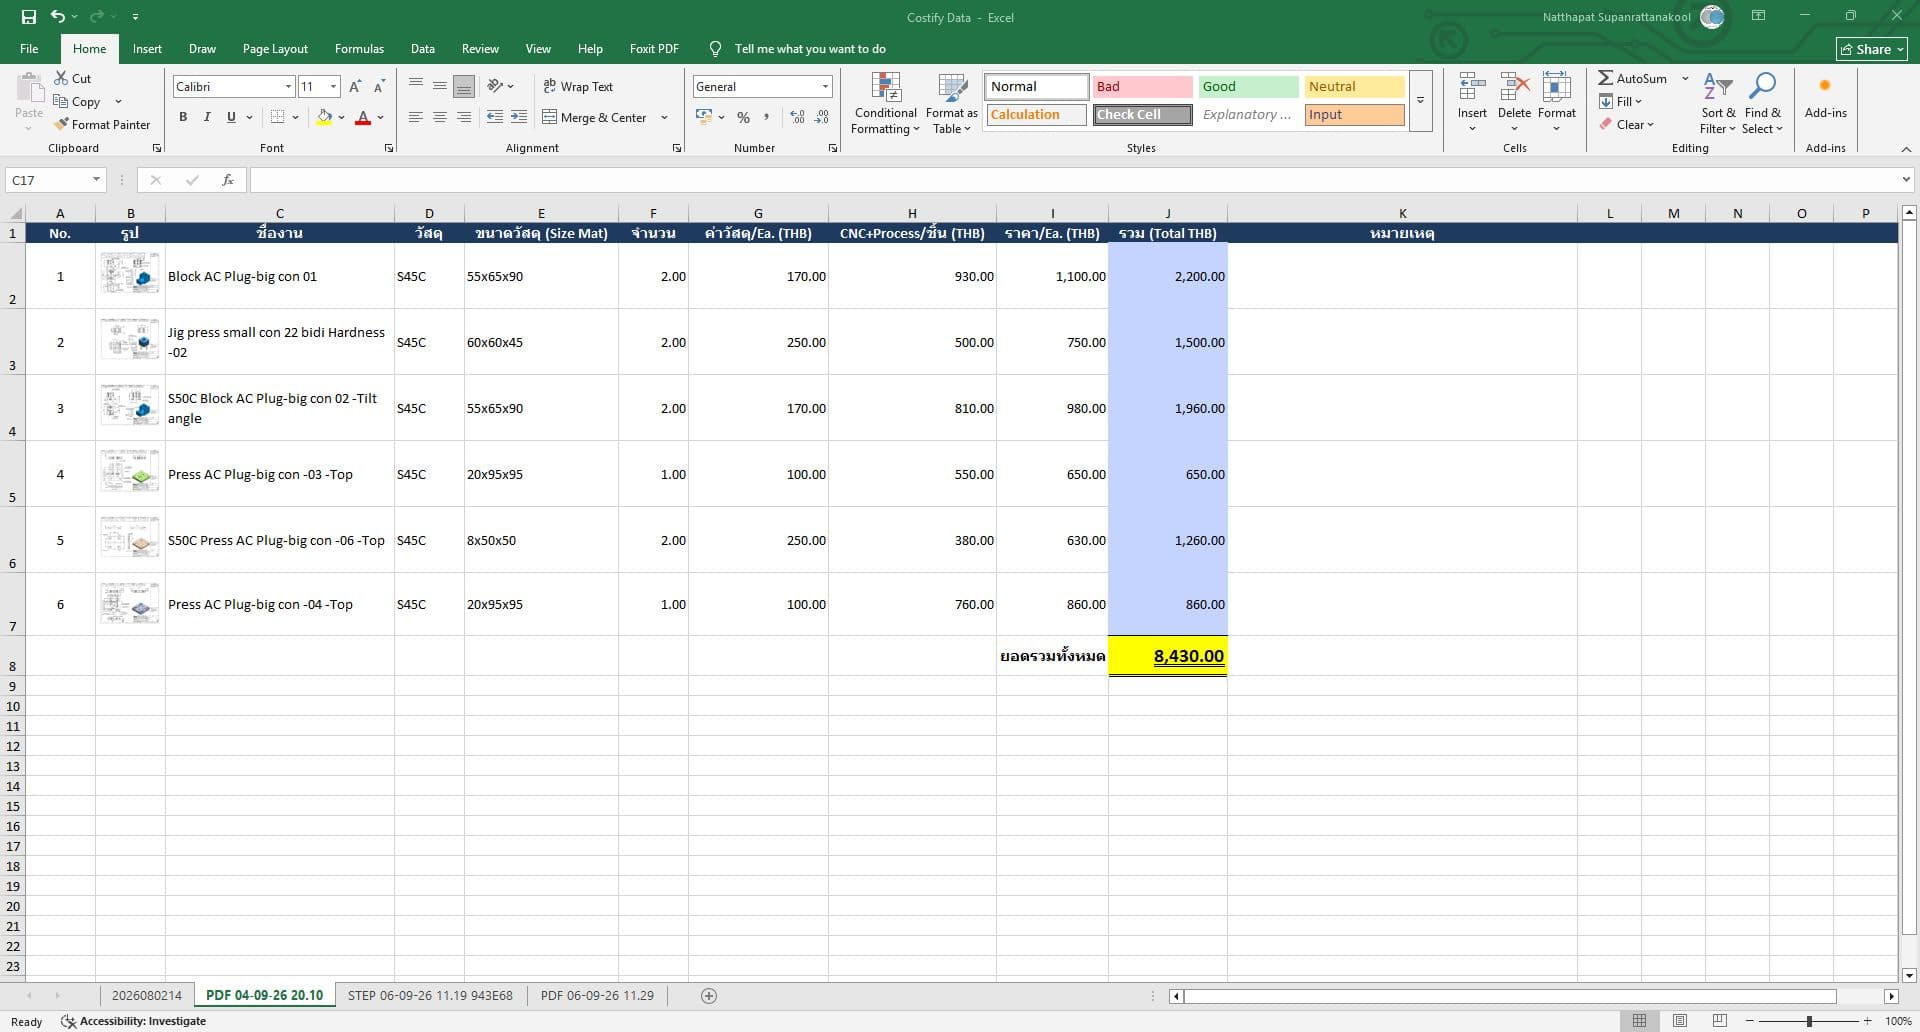Click the Share button
The height and width of the screenshot is (1032, 1920).
point(1872,49)
